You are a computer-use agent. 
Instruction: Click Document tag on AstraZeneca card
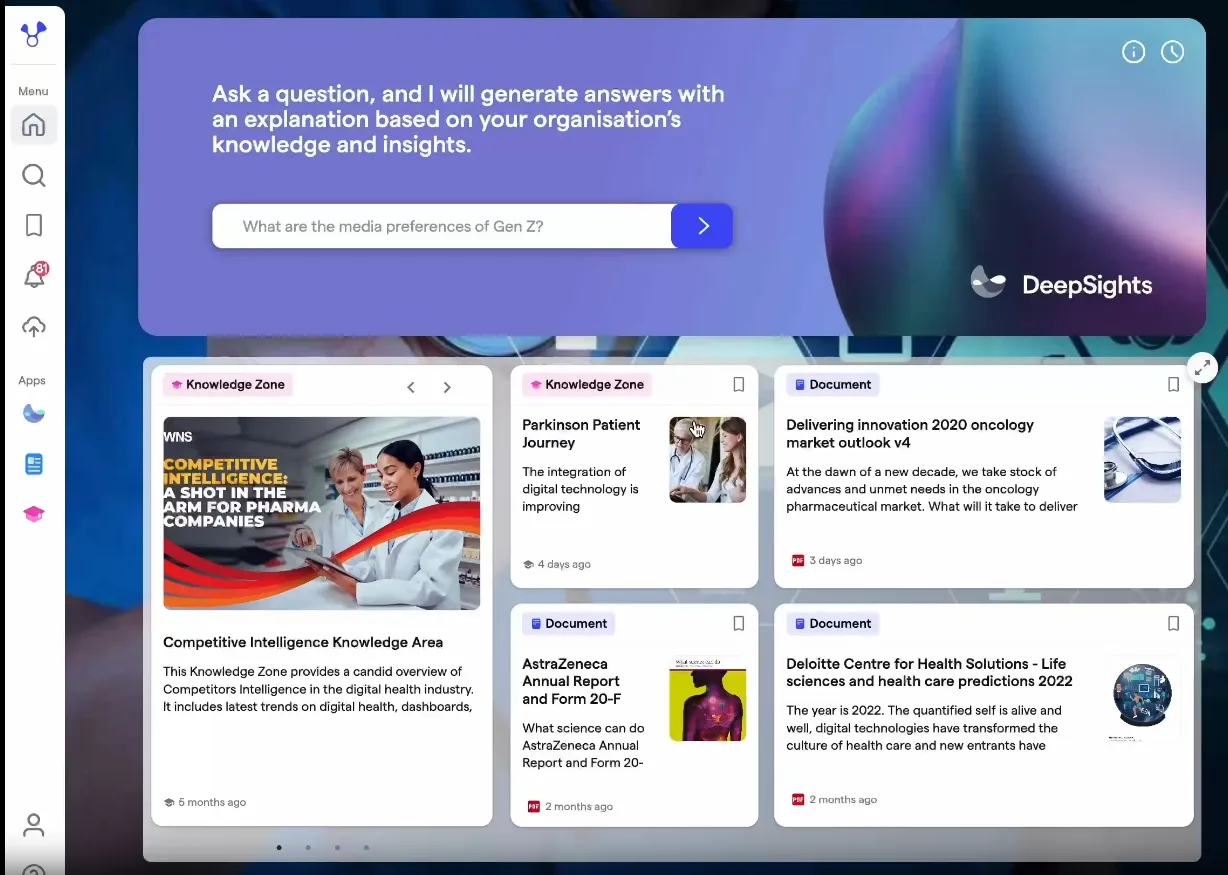568,624
